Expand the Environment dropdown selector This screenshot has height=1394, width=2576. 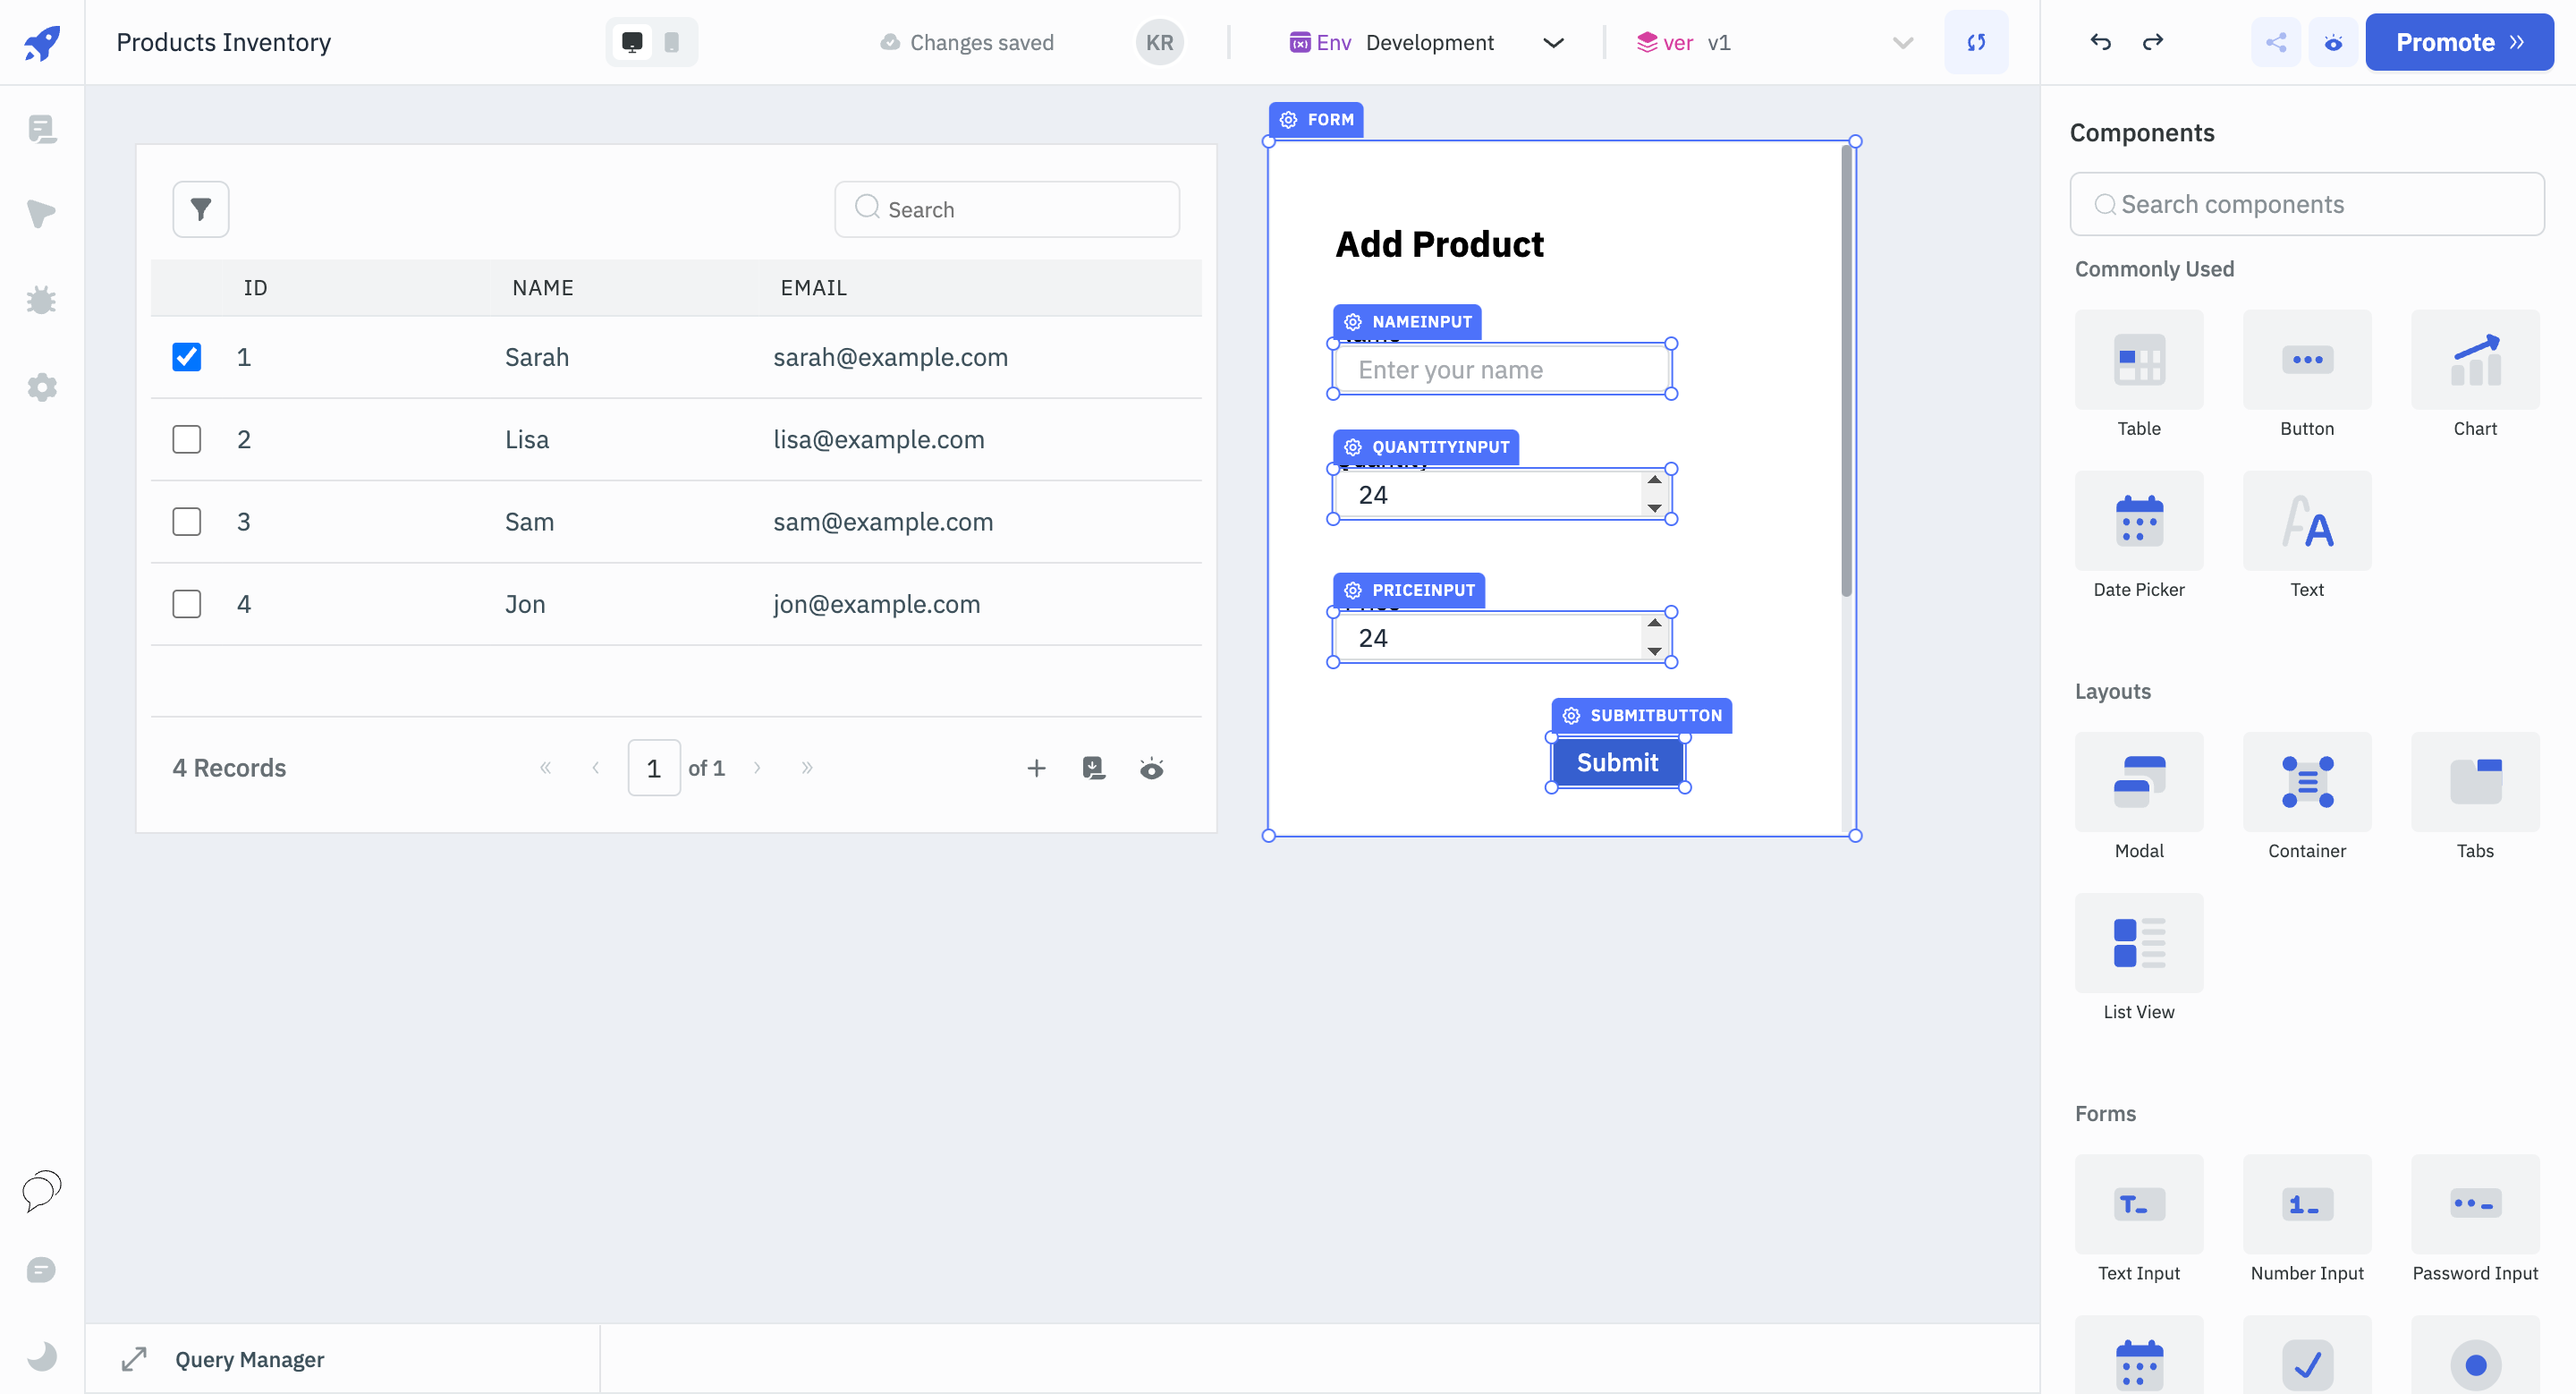[x=1553, y=41]
